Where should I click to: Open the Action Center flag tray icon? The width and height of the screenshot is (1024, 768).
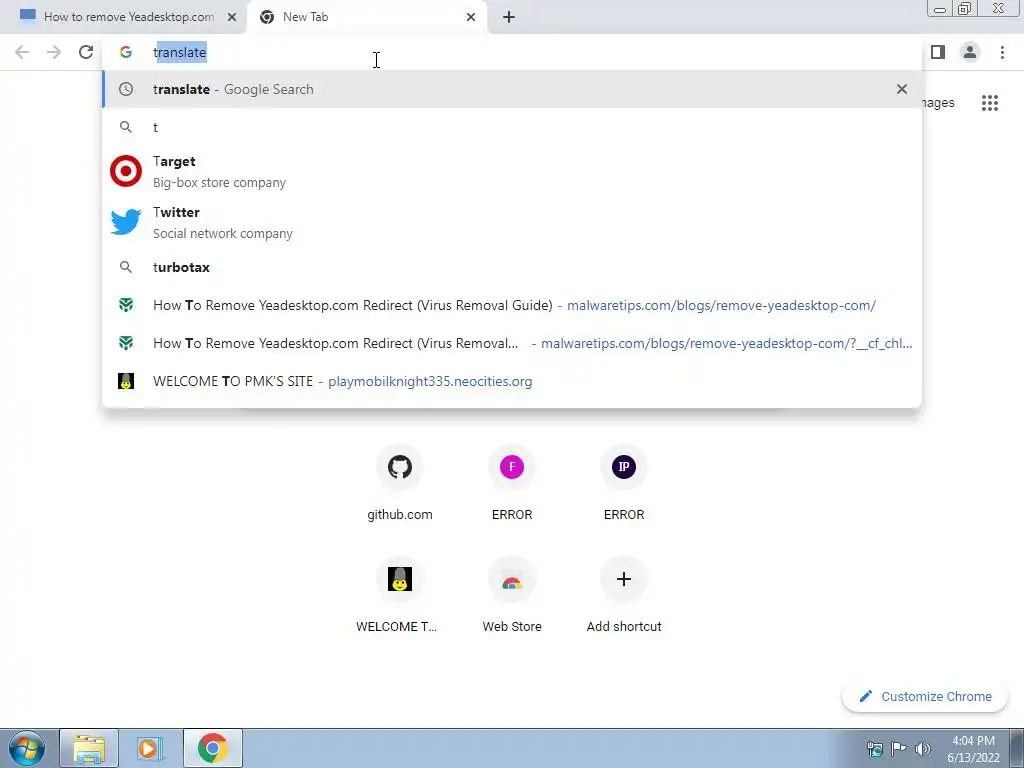[x=899, y=749]
